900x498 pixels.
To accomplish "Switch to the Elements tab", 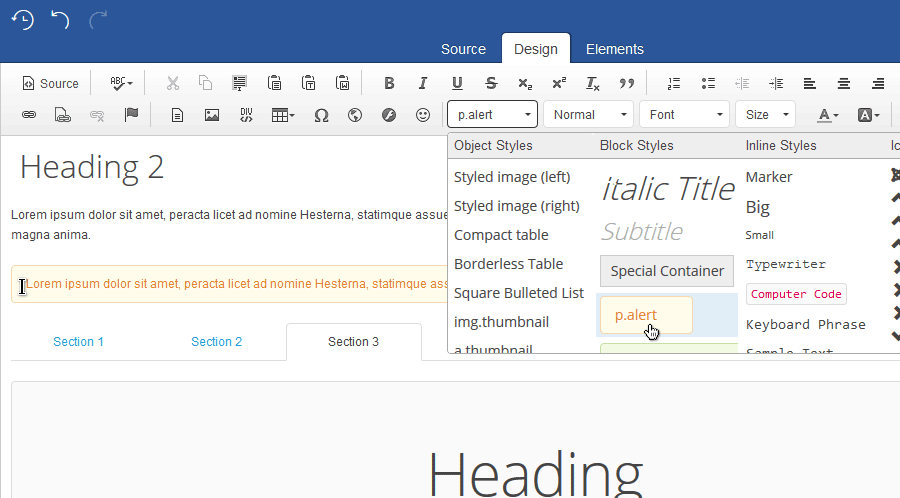I will point(614,49).
